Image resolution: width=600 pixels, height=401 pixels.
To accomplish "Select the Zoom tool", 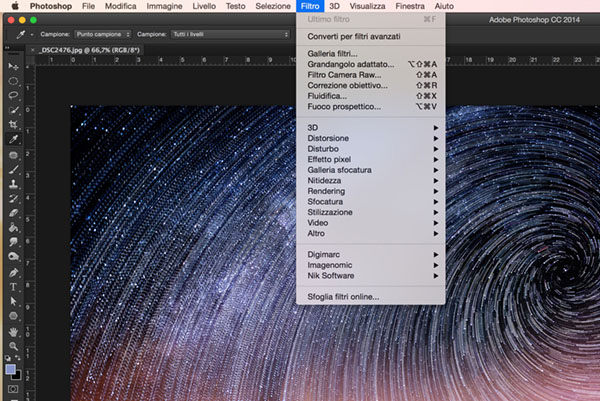I will coord(13,346).
